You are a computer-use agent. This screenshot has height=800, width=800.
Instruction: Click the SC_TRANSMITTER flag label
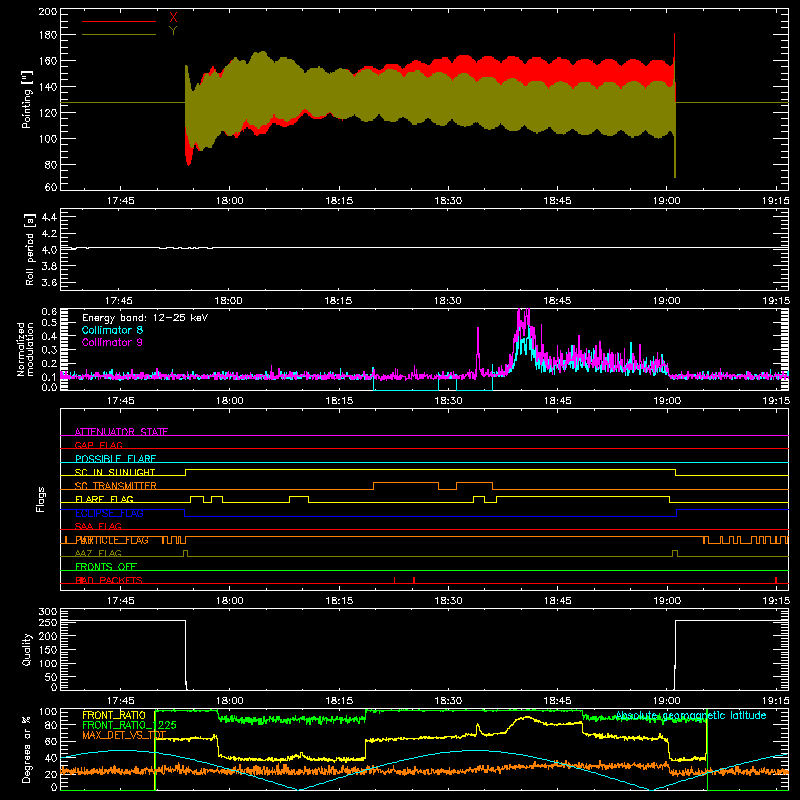[116, 486]
